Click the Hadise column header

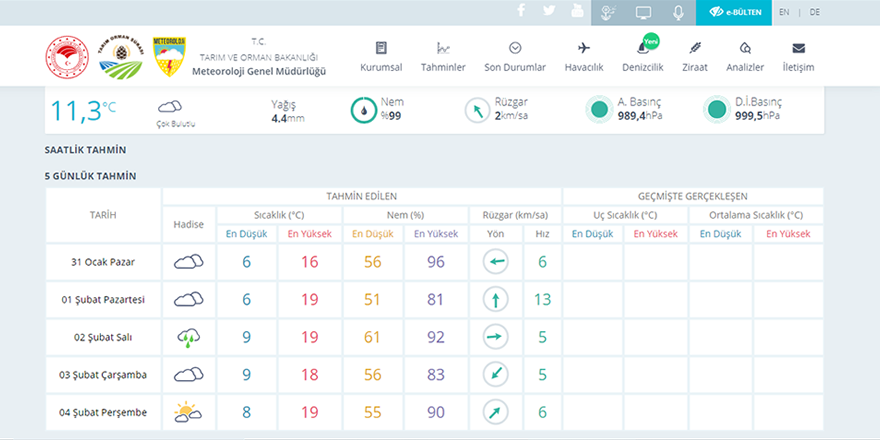pos(189,224)
